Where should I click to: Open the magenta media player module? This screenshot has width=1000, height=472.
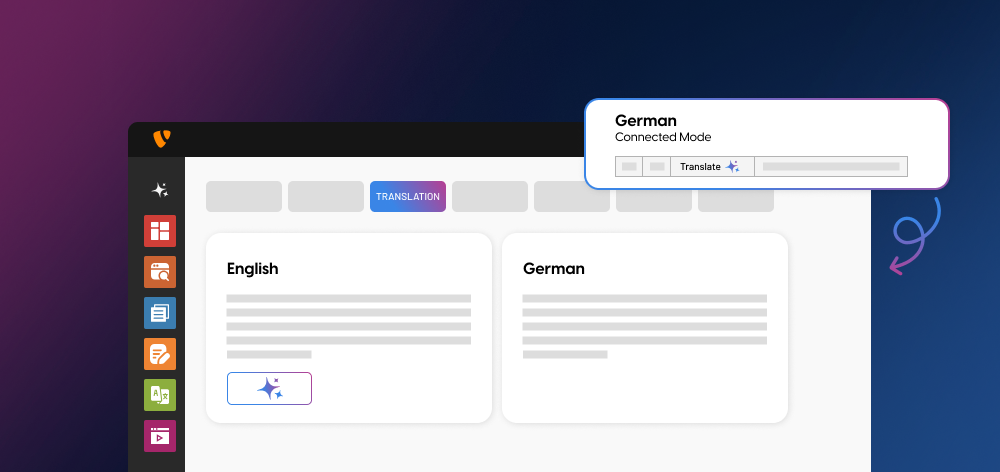(x=159, y=436)
